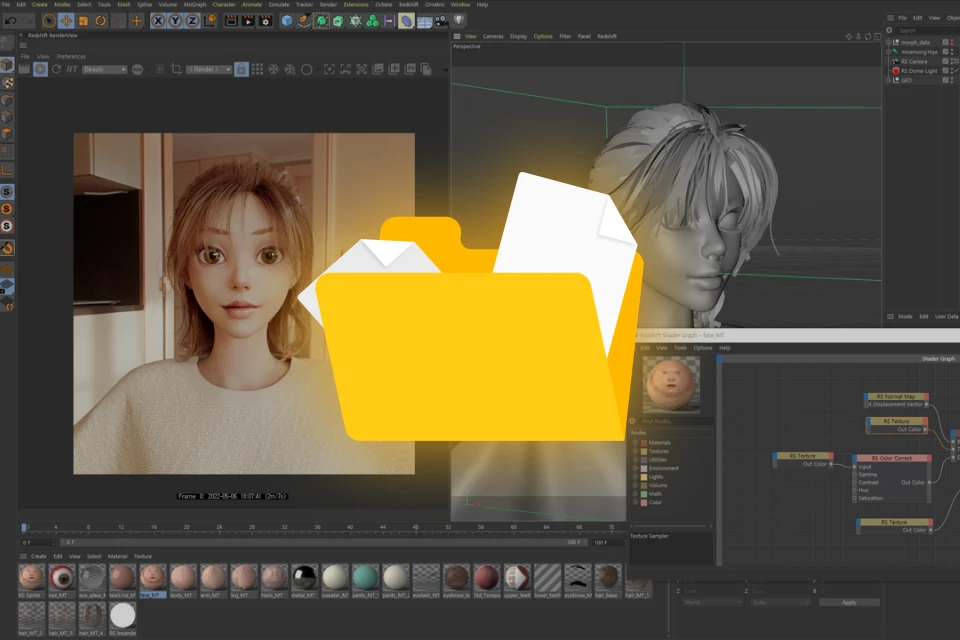Open the Material Manager Create menu
Image resolution: width=960 pixels, height=640 pixels.
[x=39, y=557]
